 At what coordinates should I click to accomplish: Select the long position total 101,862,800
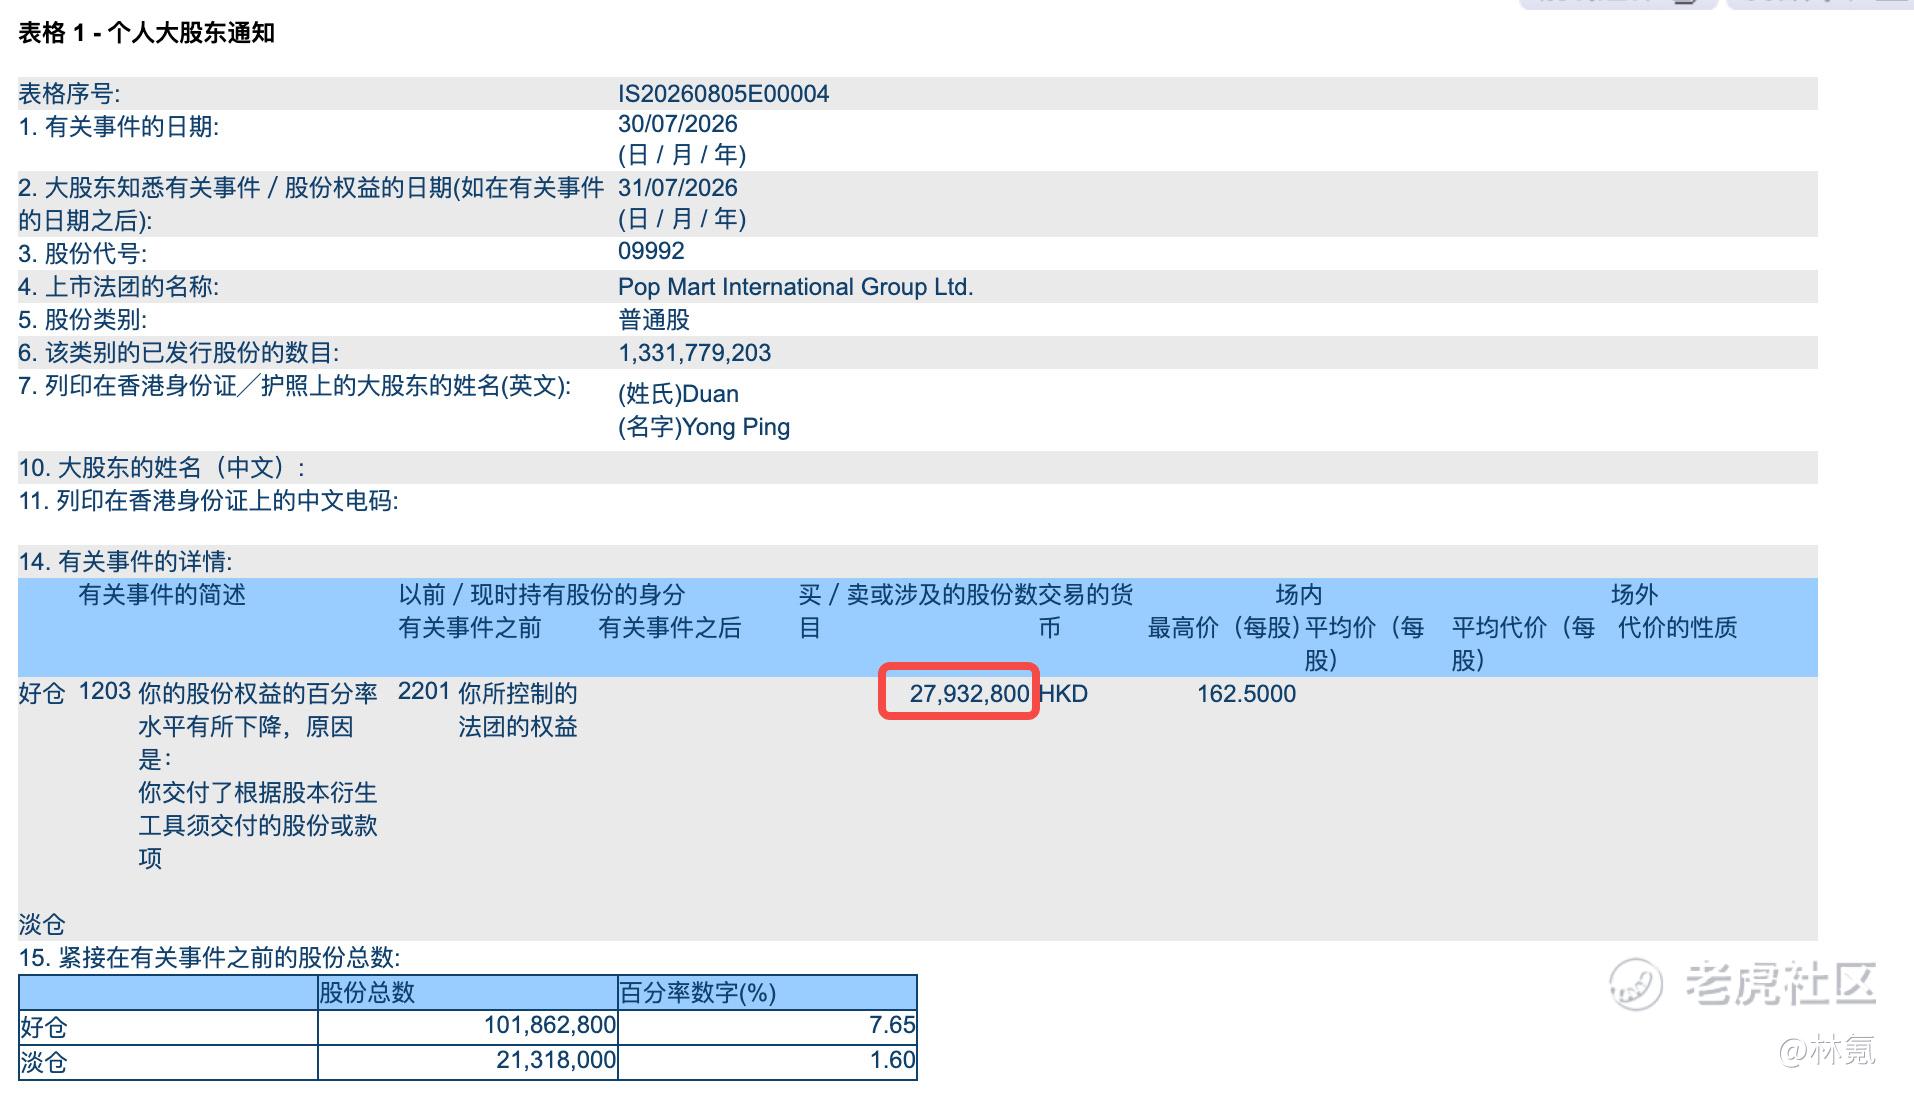coord(550,1025)
